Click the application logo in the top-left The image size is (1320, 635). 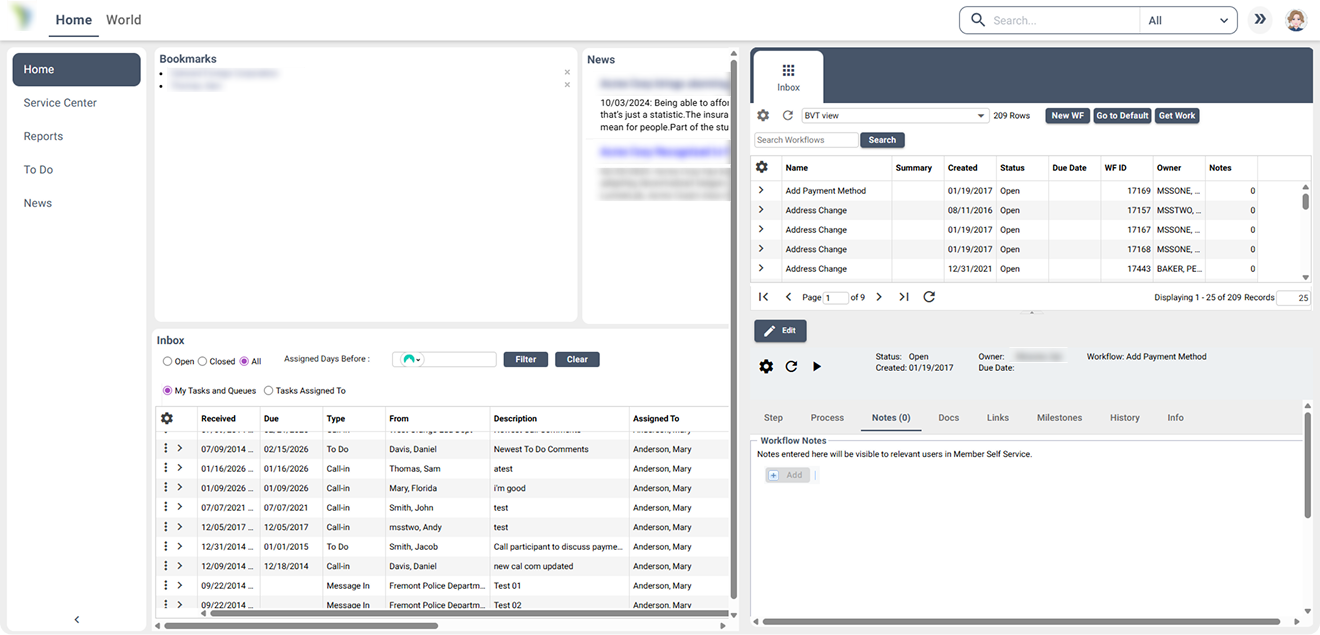(22, 18)
